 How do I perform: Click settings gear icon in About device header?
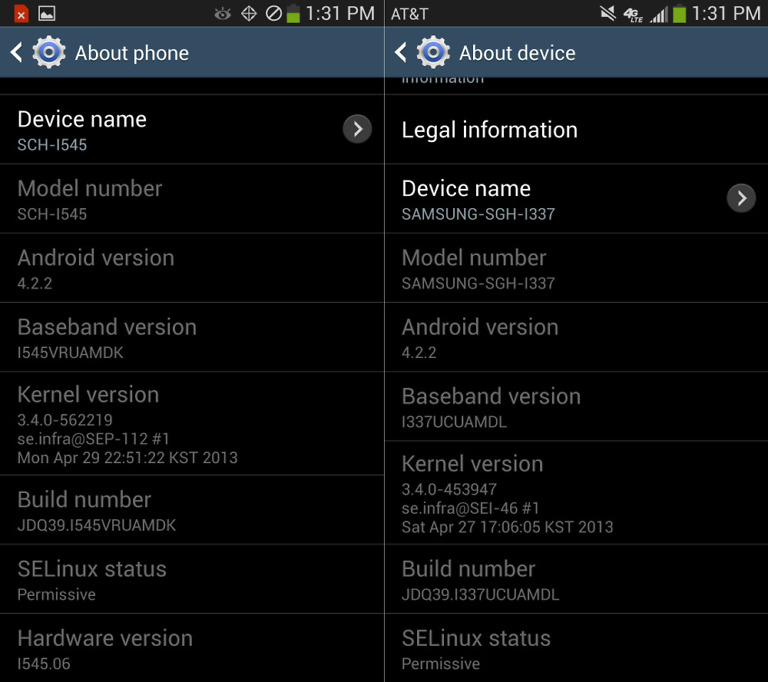coord(433,53)
